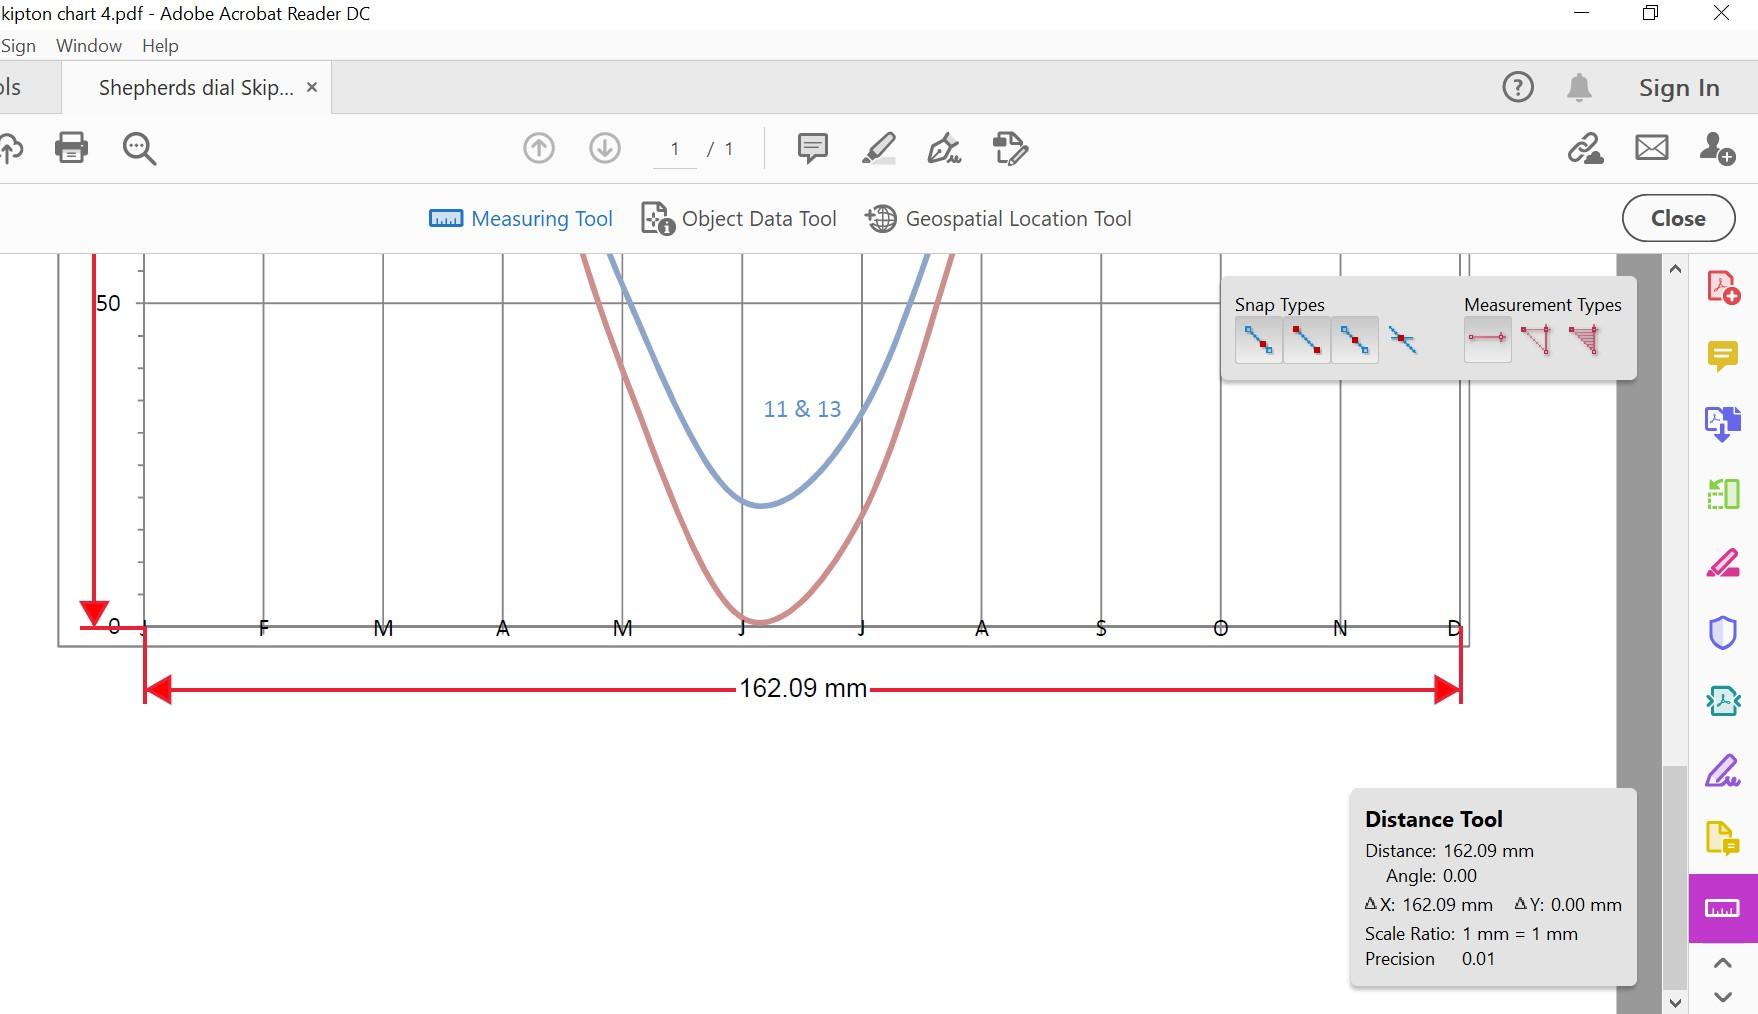Viewport: 1758px width, 1014px height.
Task: Switch to Shepherds dial Skip... tab
Action: pyautogui.click(x=196, y=88)
